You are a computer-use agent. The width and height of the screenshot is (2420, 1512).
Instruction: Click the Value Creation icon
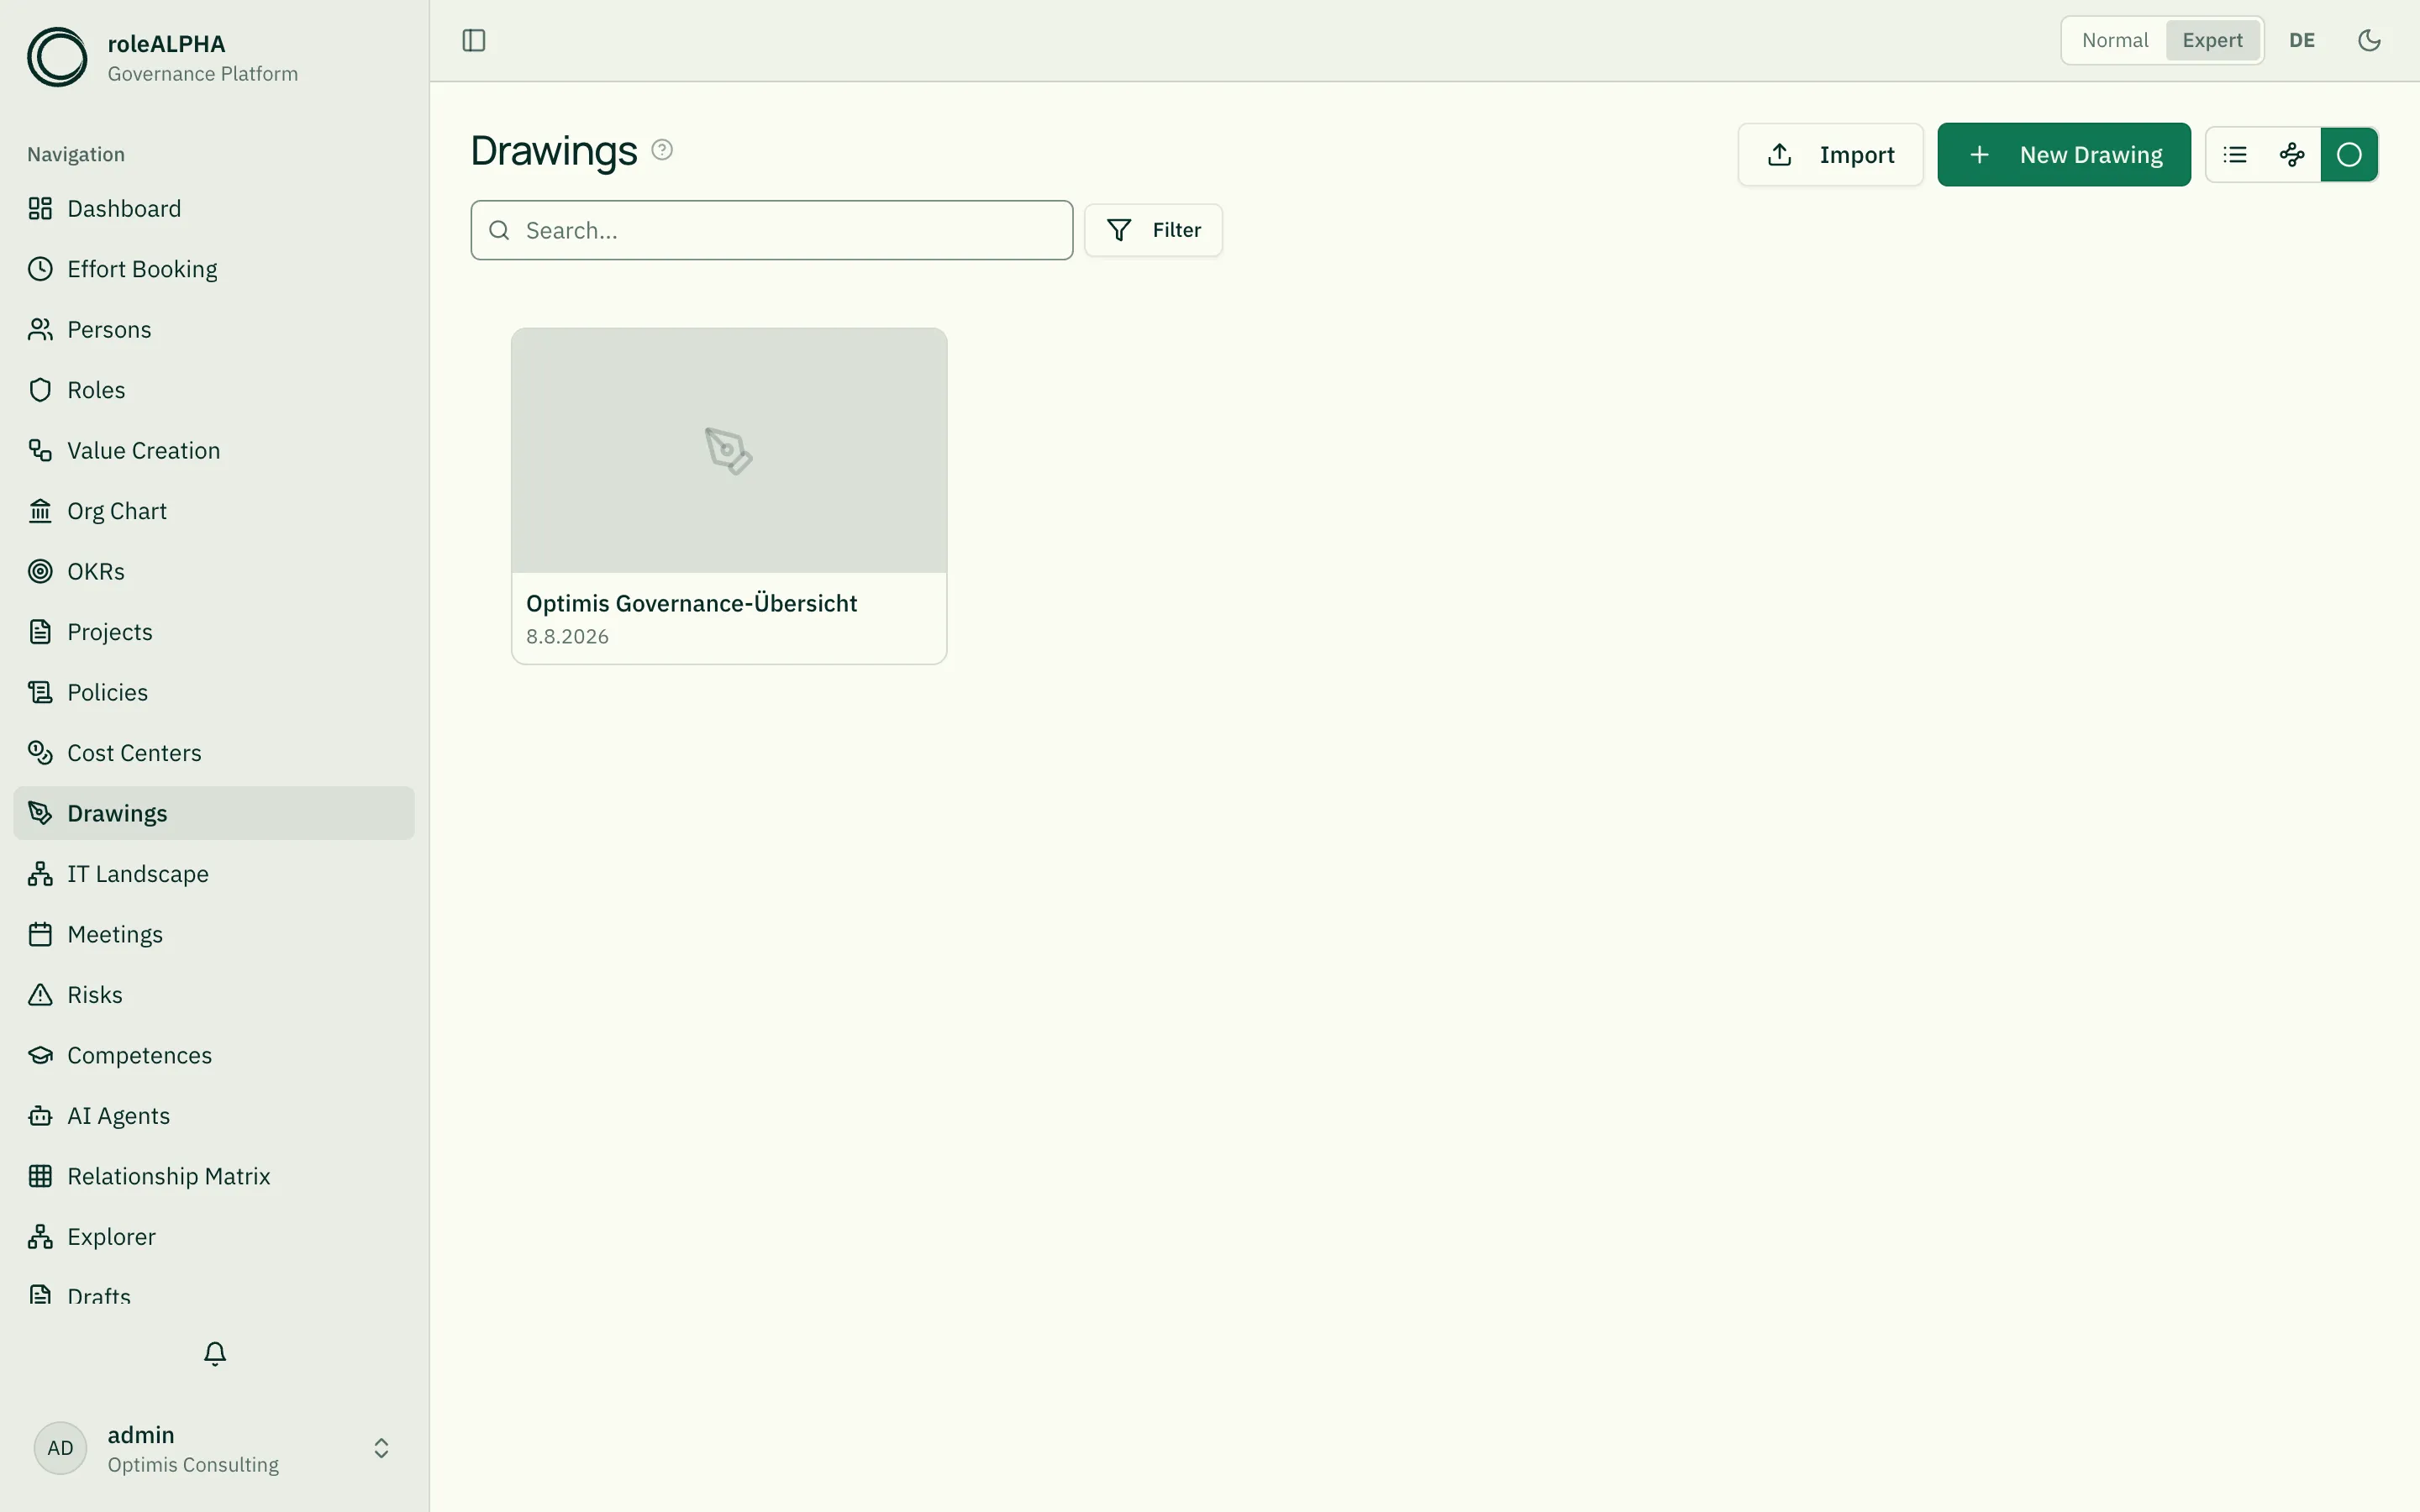click(40, 450)
